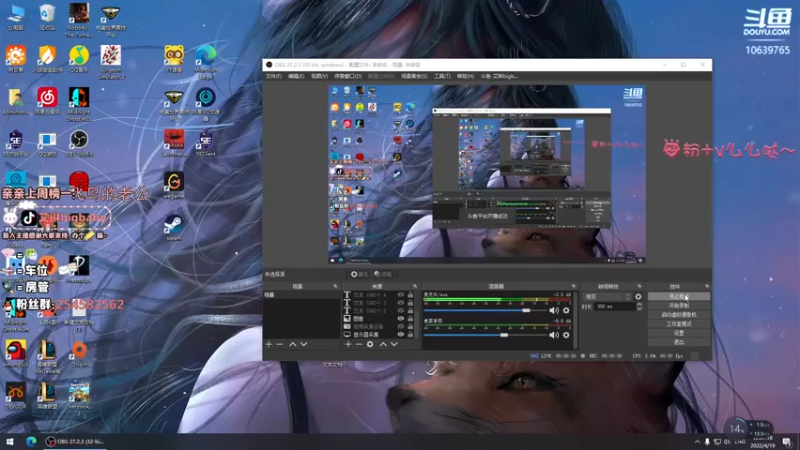The width and height of the screenshot is (800, 450).
Task: Step the 300 ms duration spinner
Action: coord(639,306)
